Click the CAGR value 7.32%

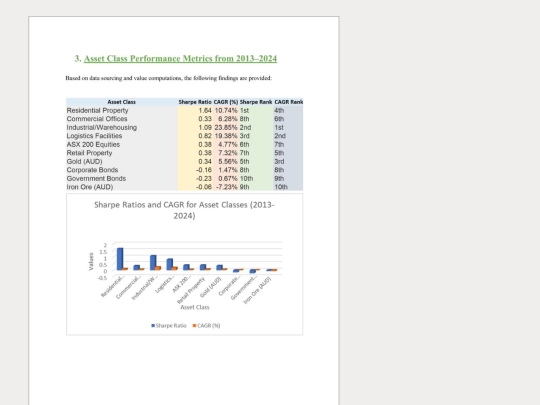[228, 153]
